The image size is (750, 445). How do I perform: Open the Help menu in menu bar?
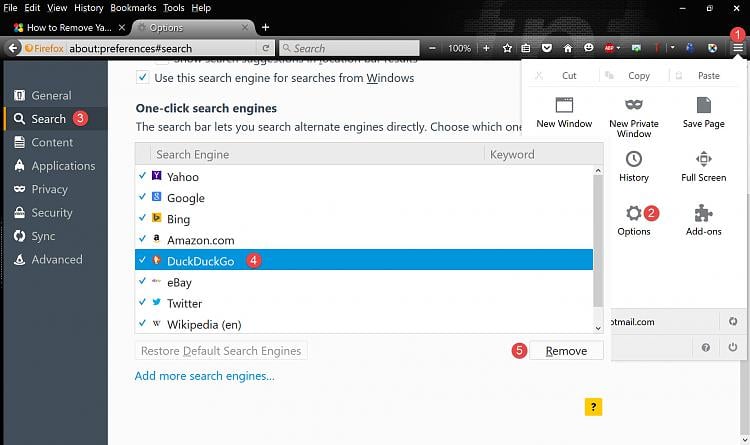point(201,8)
